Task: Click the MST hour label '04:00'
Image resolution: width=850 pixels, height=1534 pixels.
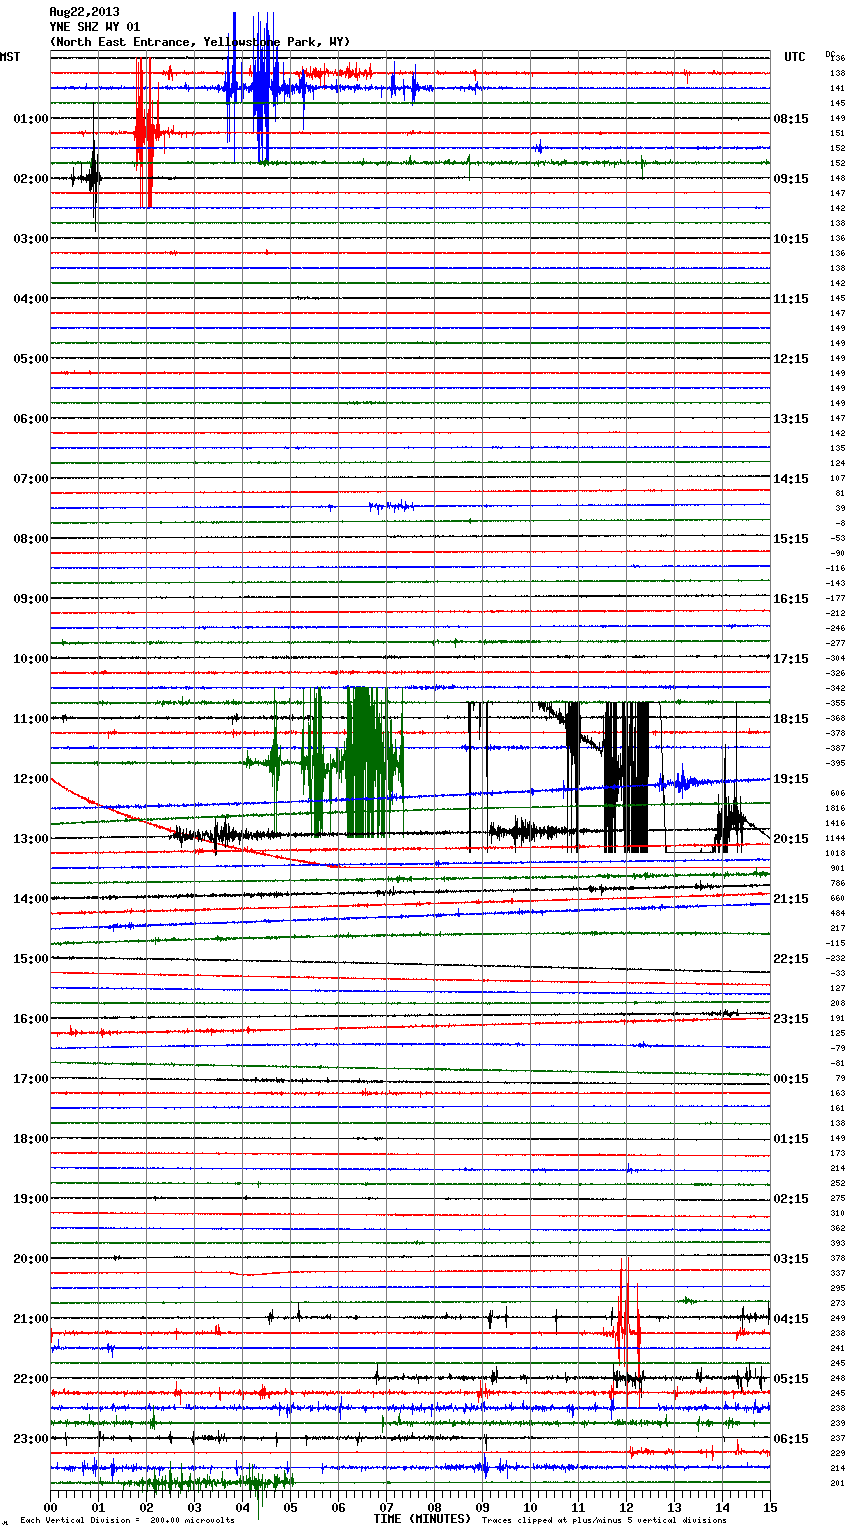Action: coord(31,299)
